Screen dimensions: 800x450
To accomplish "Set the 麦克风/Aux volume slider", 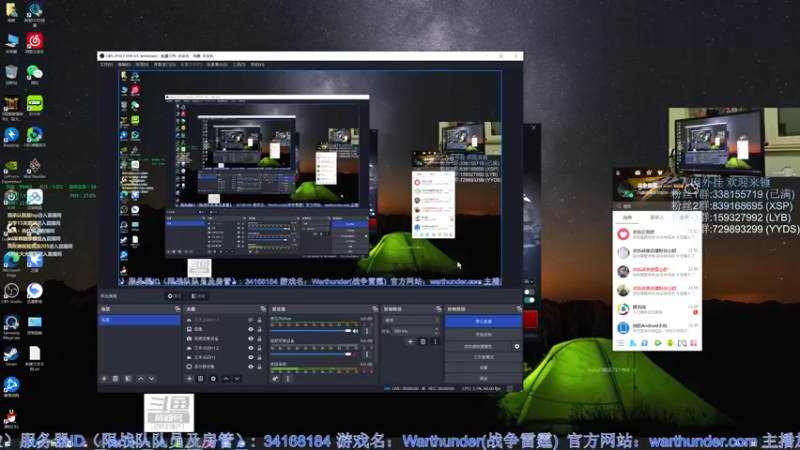I will (311, 331).
